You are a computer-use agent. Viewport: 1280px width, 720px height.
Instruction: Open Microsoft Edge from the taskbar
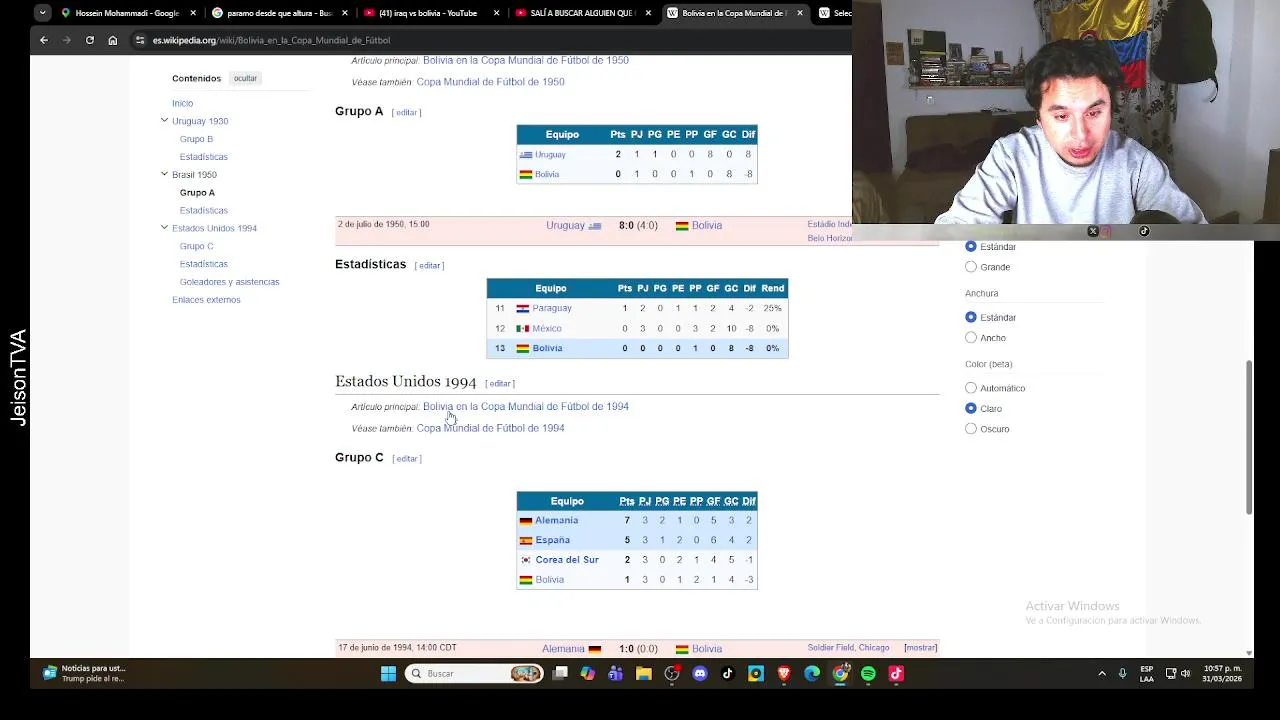pyautogui.click(x=812, y=674)
